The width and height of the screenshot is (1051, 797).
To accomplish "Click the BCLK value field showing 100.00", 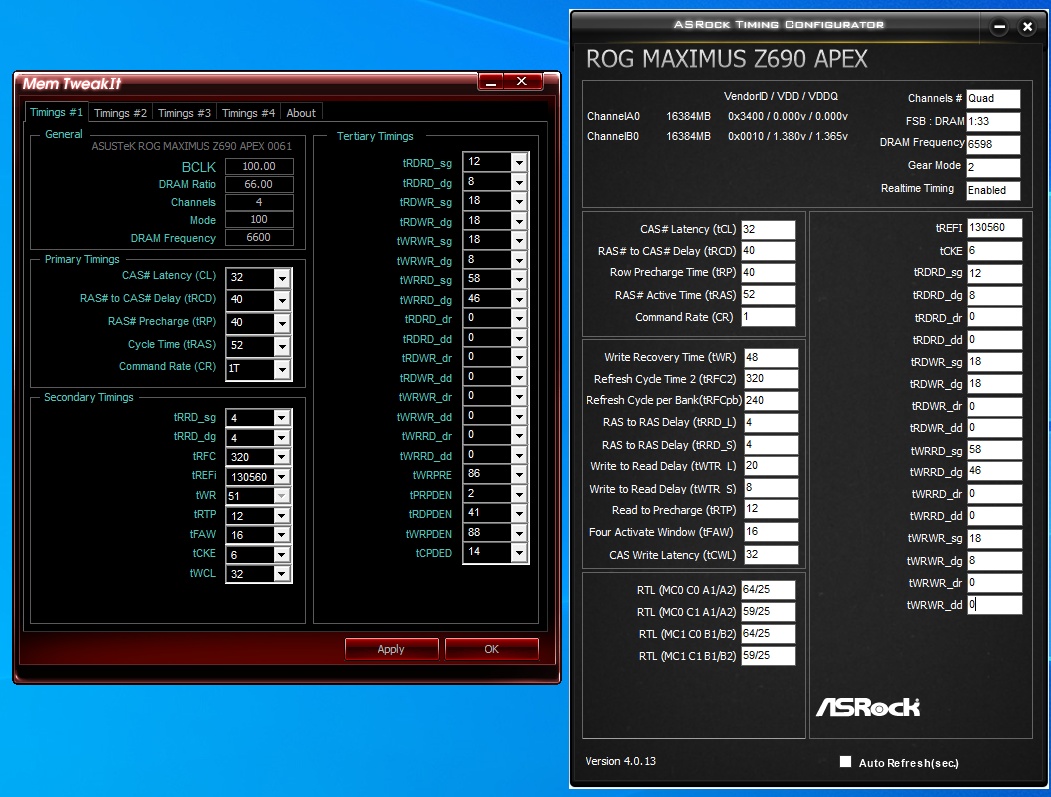I will coord(259,166).
